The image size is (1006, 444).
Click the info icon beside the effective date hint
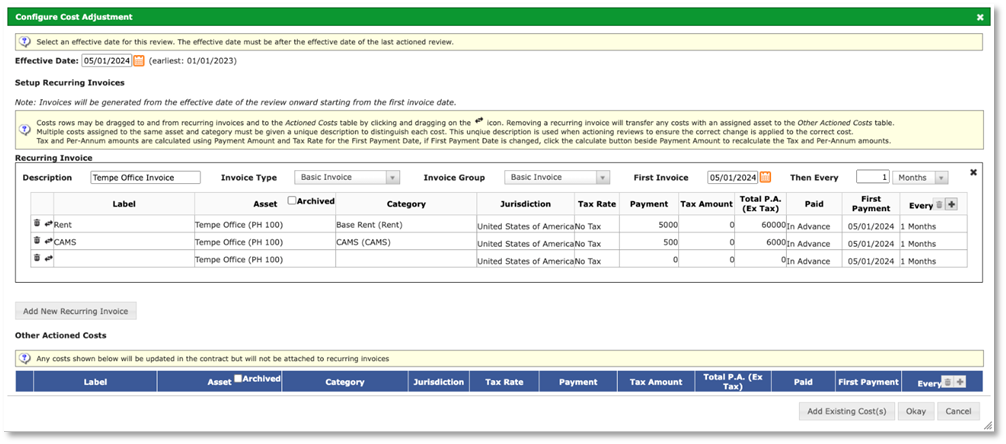24,42
